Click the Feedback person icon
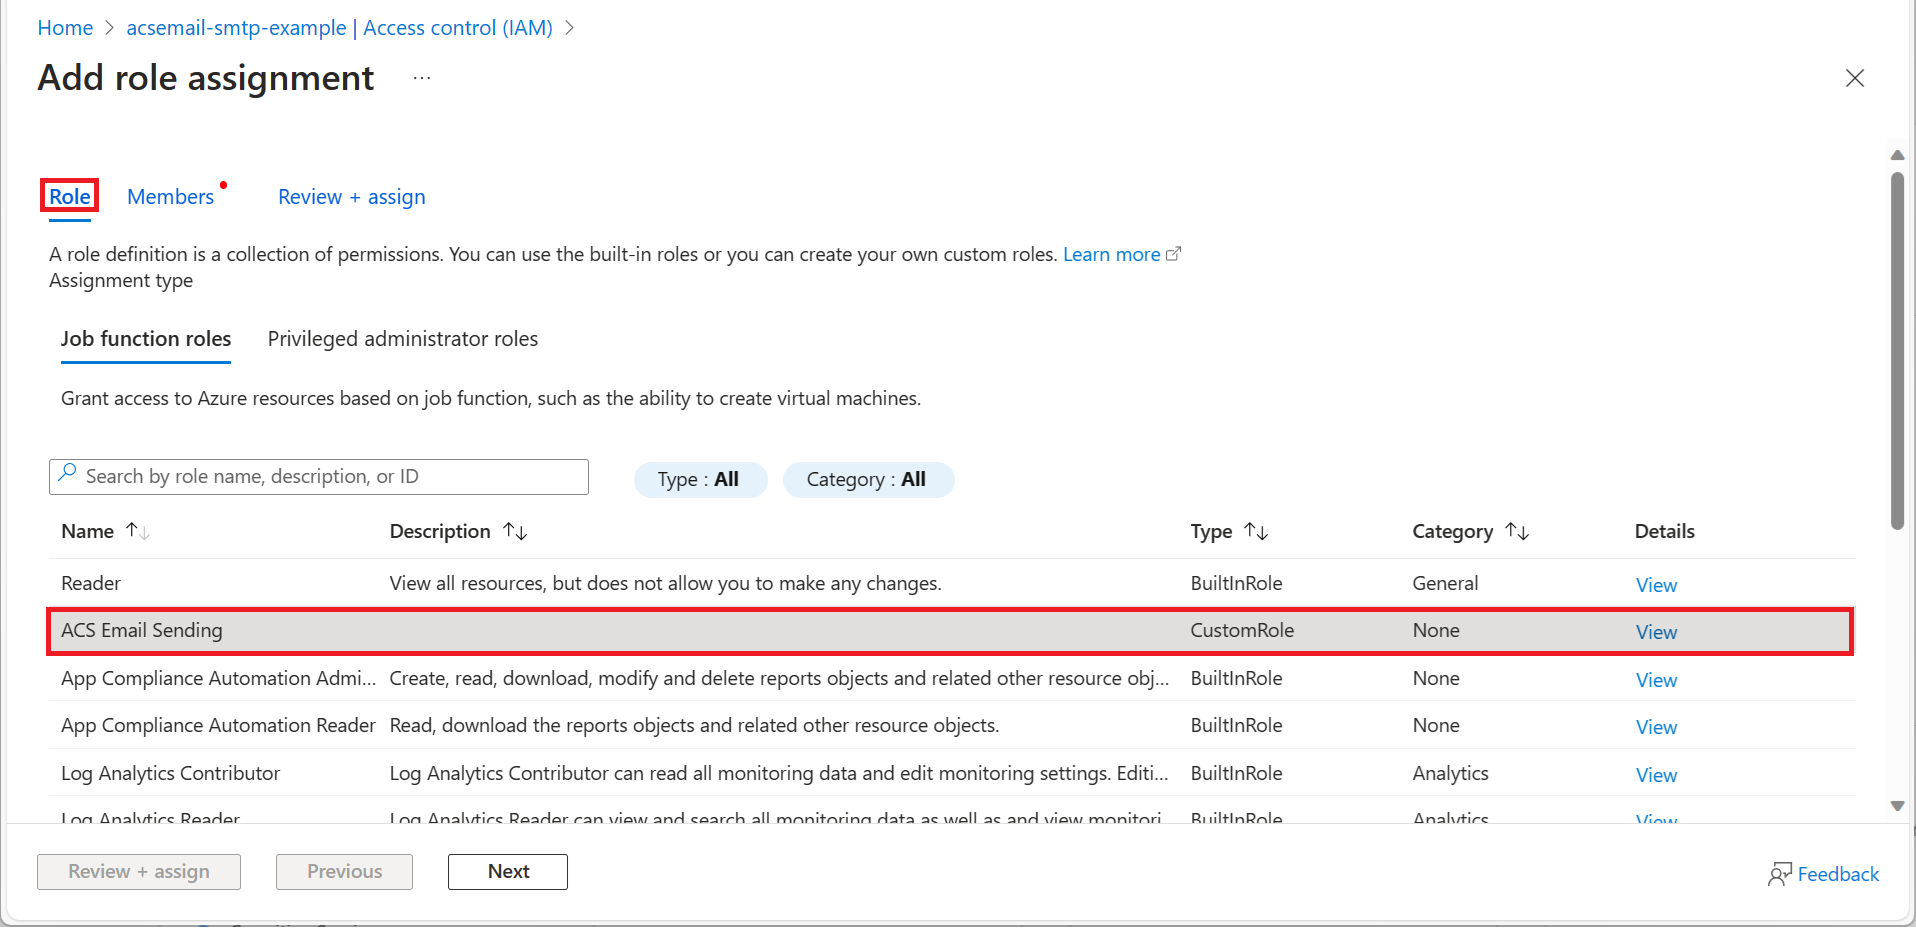 tap(1779, 874)
